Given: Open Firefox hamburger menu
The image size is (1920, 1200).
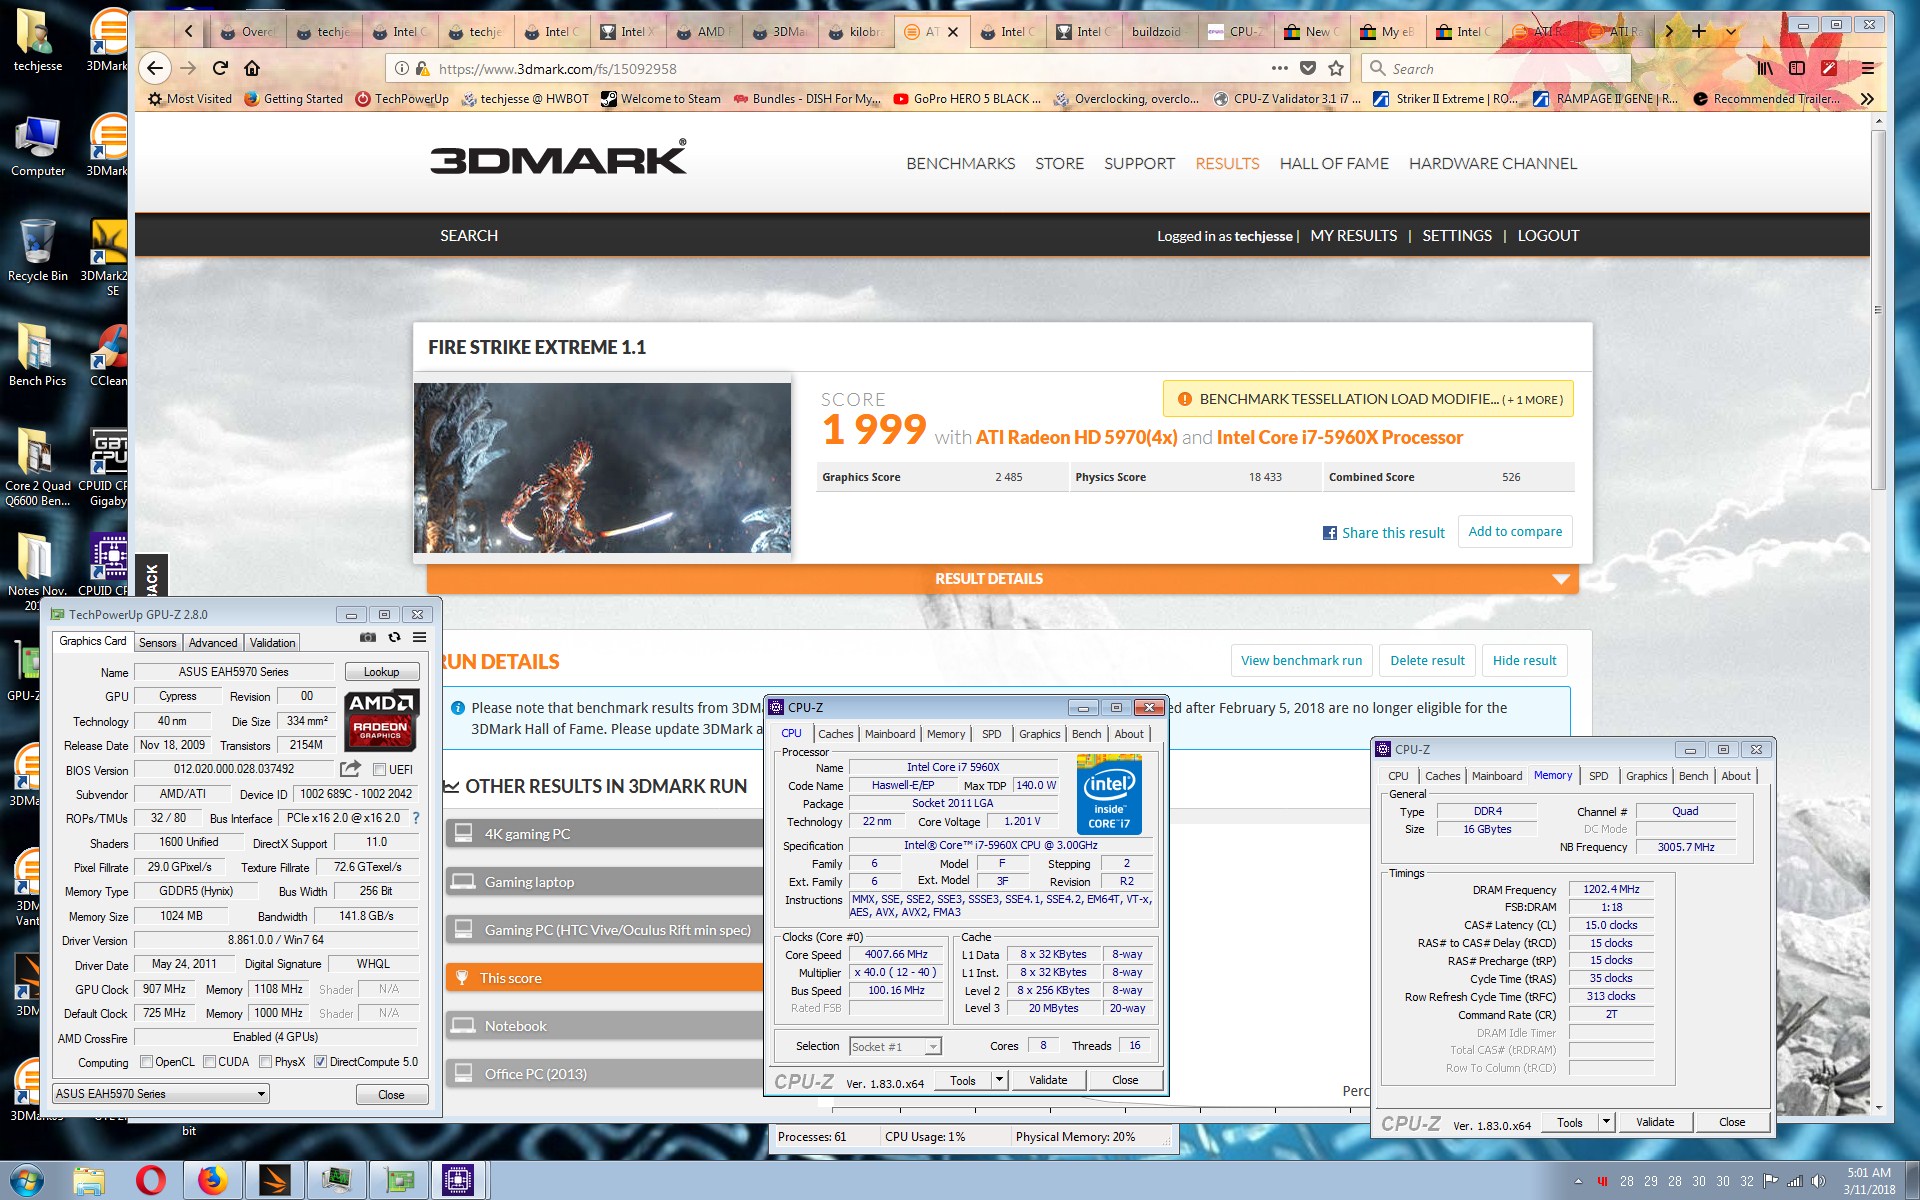Looking at the screenshot, I should pyautogui.click(x=1868, y=68).
